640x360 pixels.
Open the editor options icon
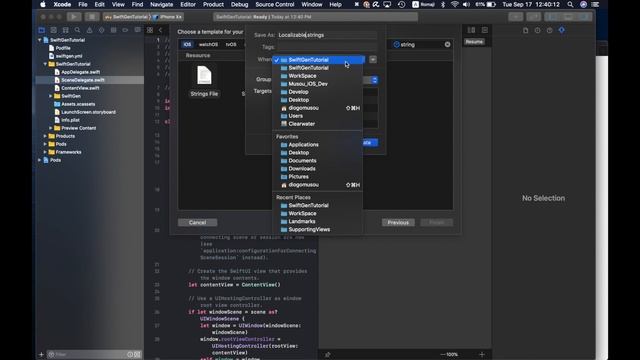click(471, 30)
